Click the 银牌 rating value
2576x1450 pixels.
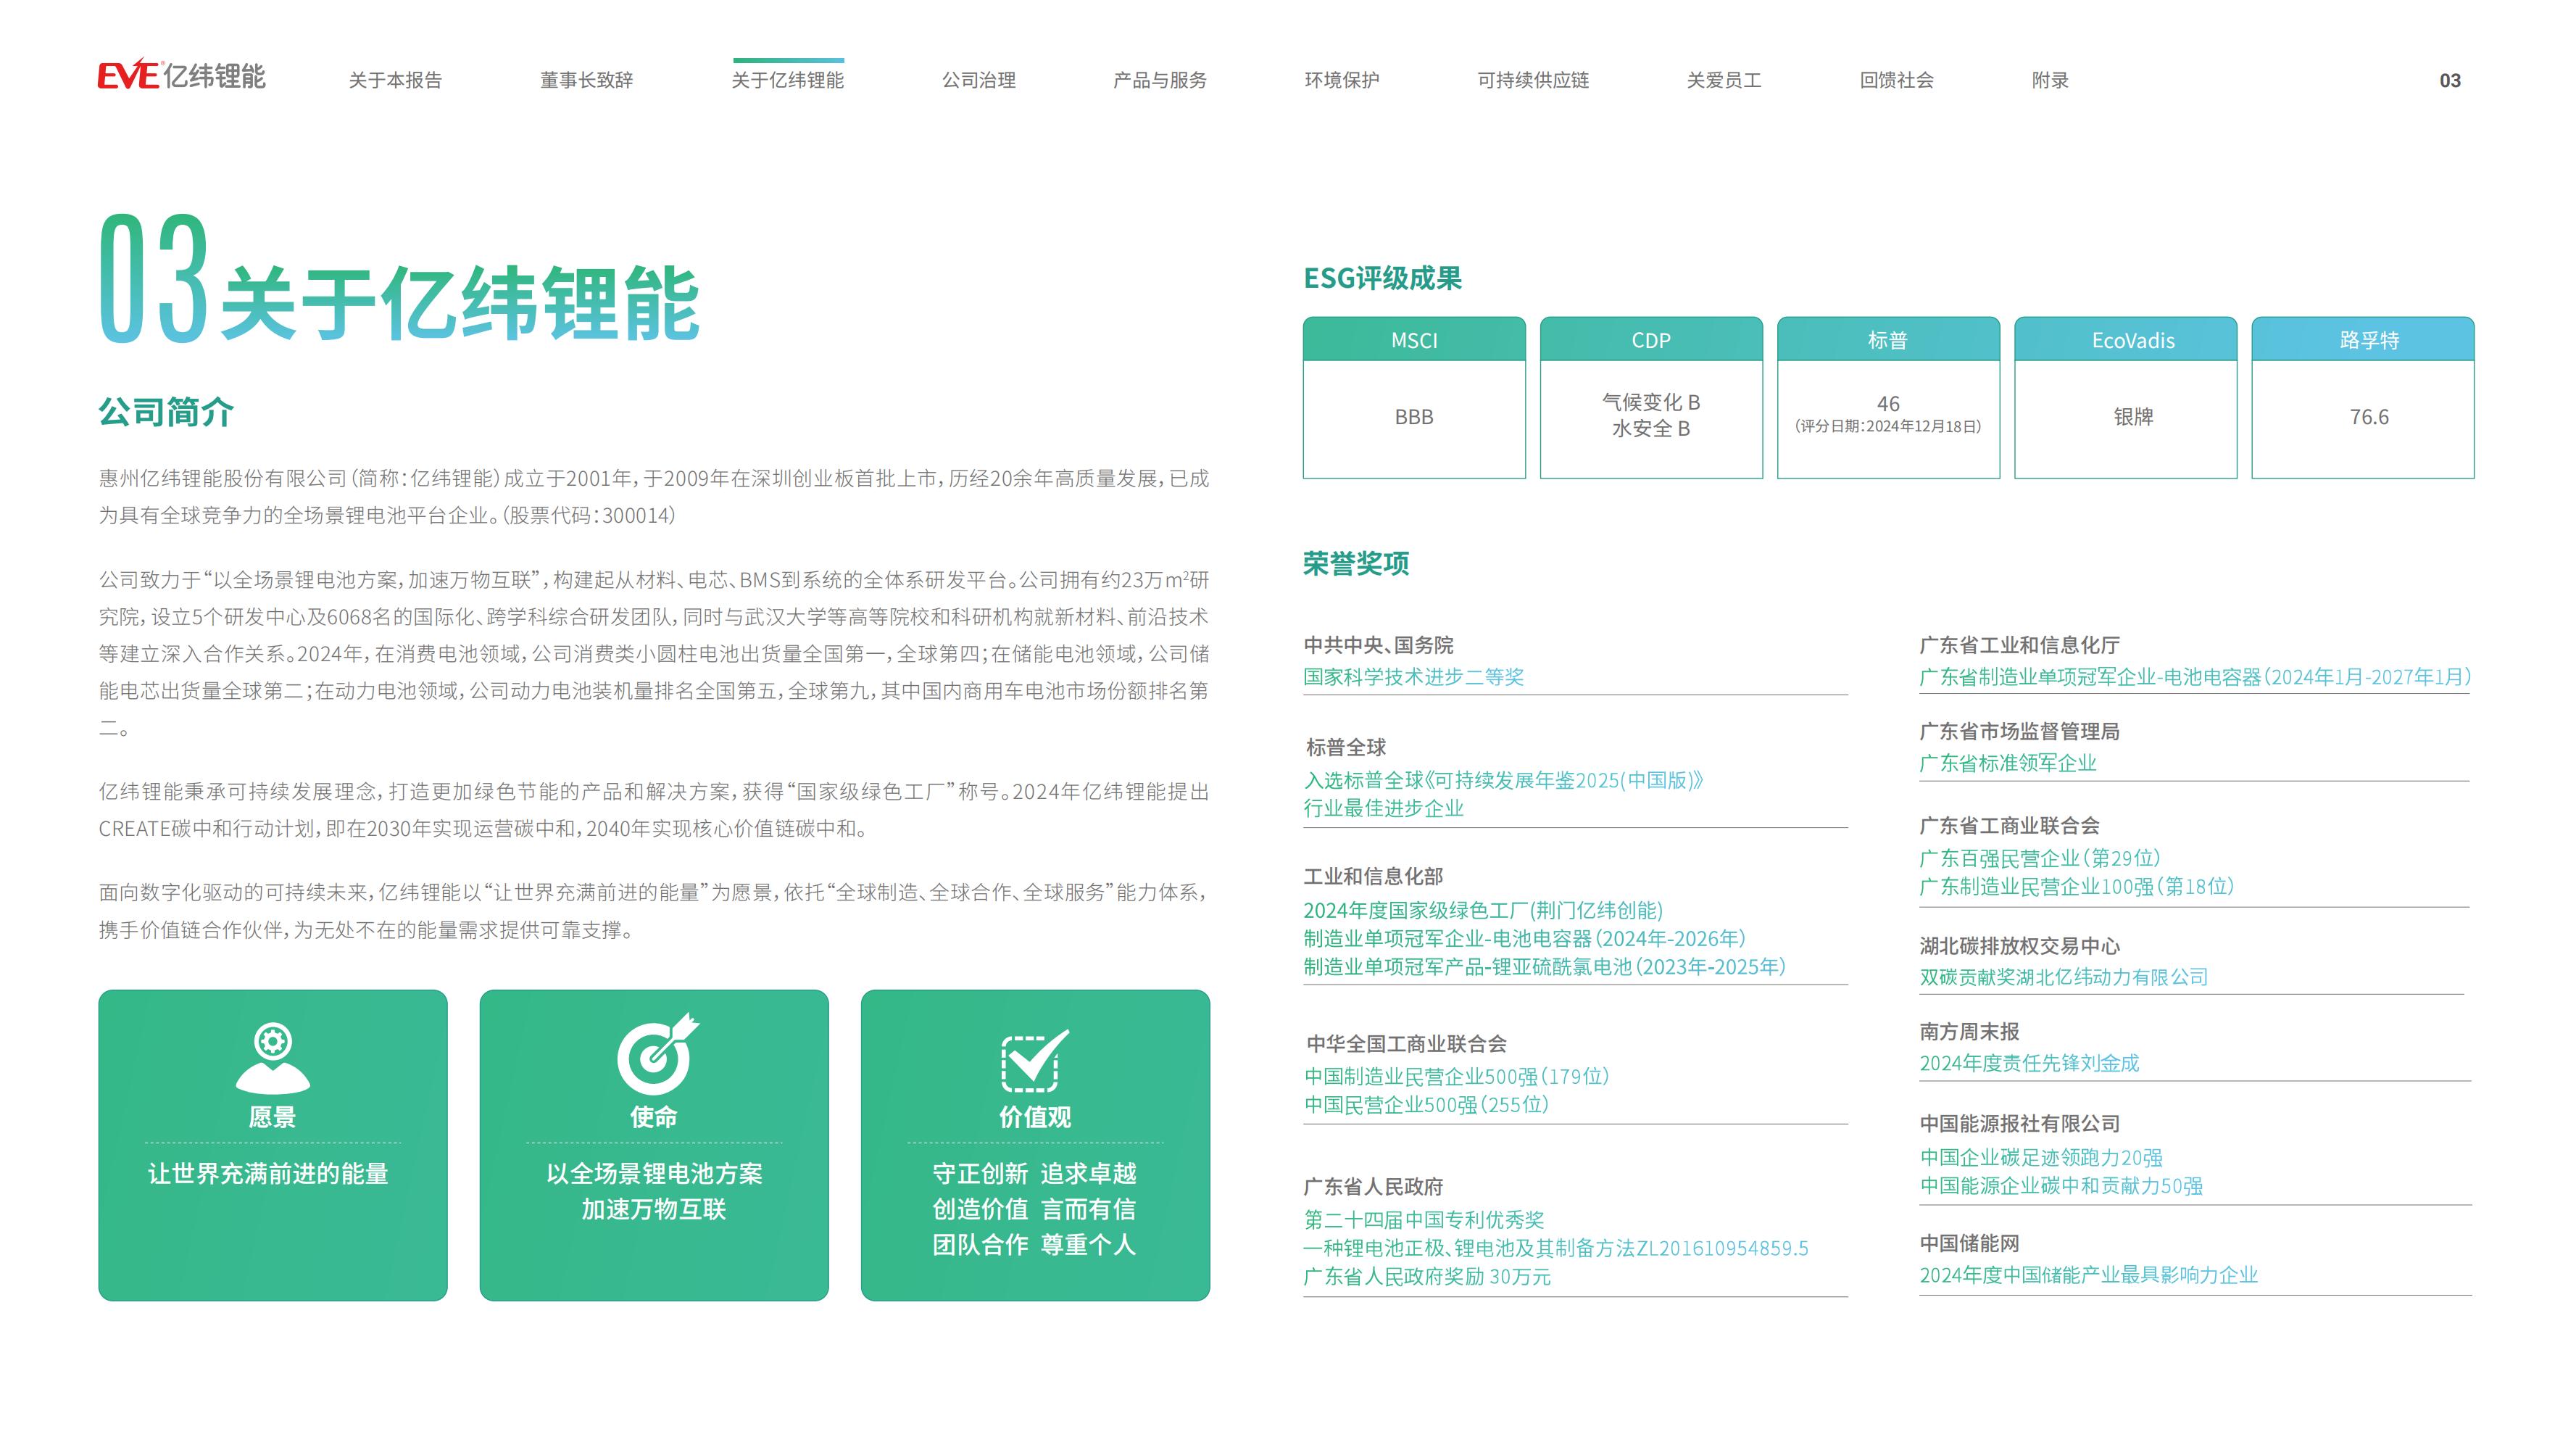coord(2133,417)
